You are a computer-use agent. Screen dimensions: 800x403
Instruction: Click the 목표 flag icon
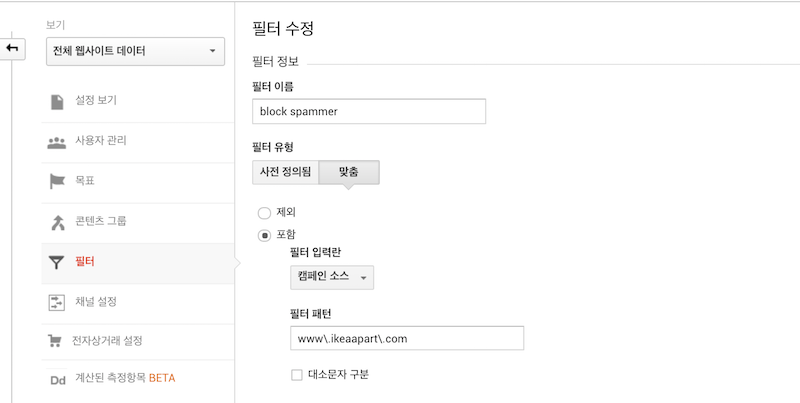coord(57,181)
